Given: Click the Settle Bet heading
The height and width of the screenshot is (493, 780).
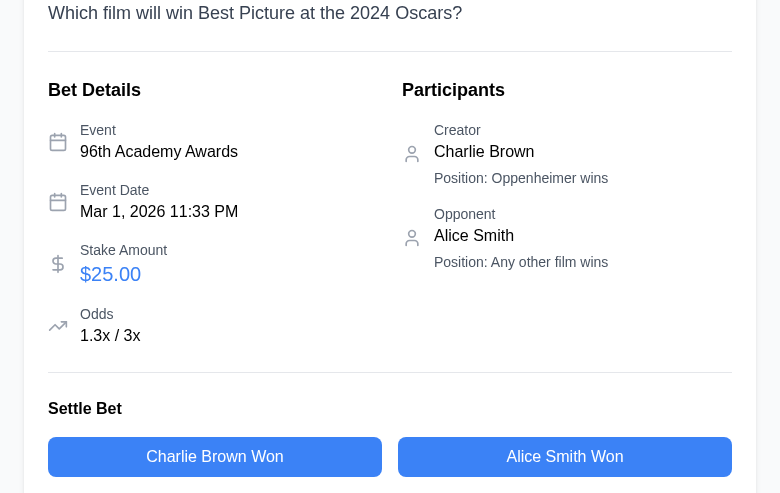Looking at the screenshot, I should (x=85, y=408).
